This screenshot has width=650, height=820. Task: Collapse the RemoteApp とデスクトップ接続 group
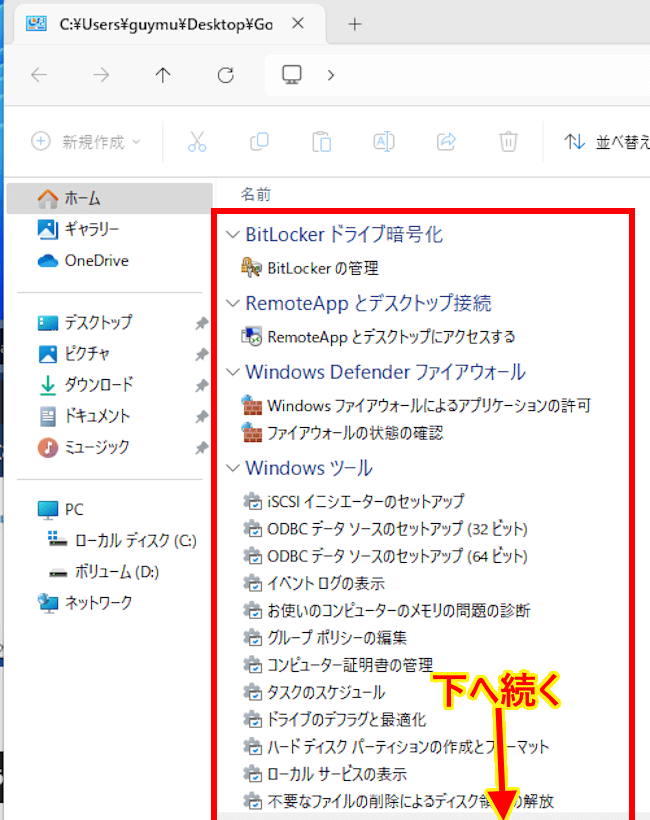click(233, 303)
